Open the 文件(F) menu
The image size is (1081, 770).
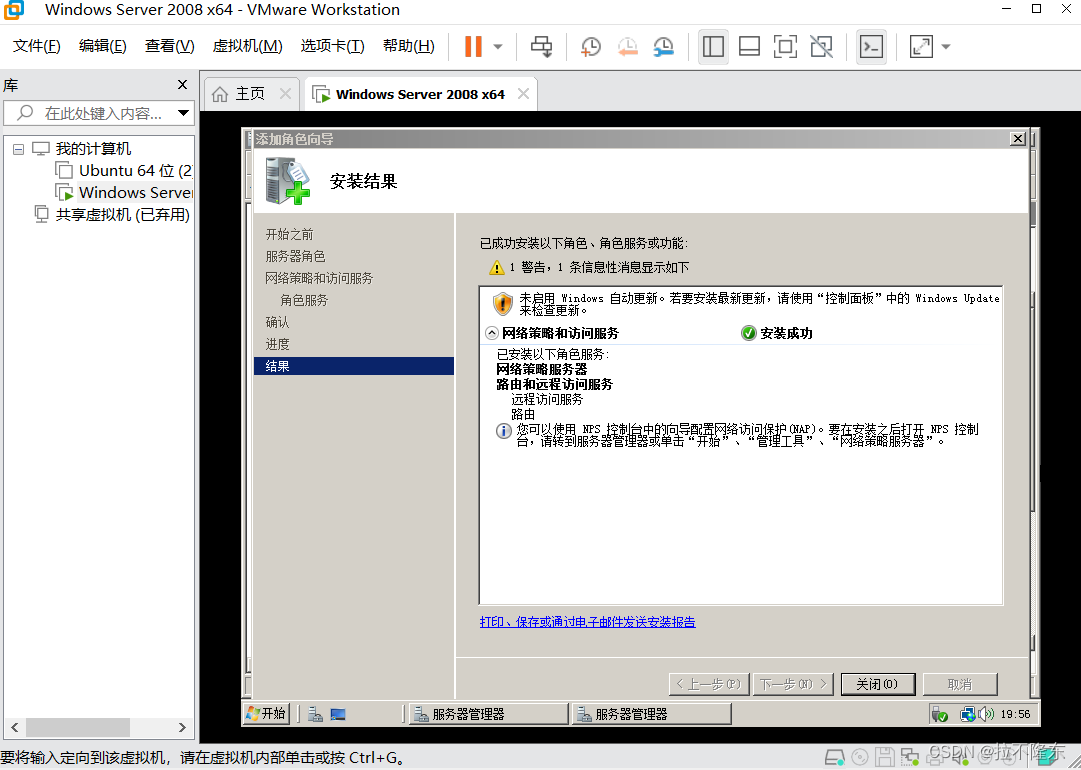[37, 46]
